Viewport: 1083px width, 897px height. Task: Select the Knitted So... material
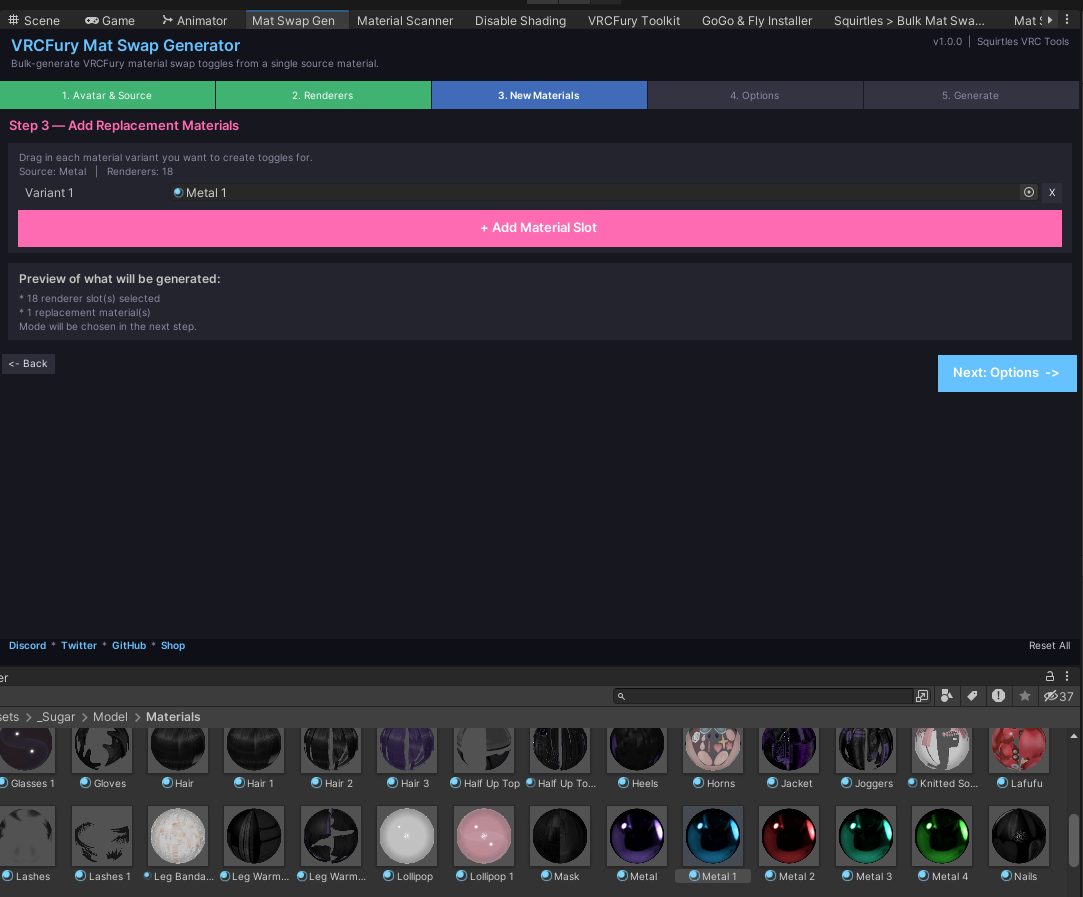942,758
